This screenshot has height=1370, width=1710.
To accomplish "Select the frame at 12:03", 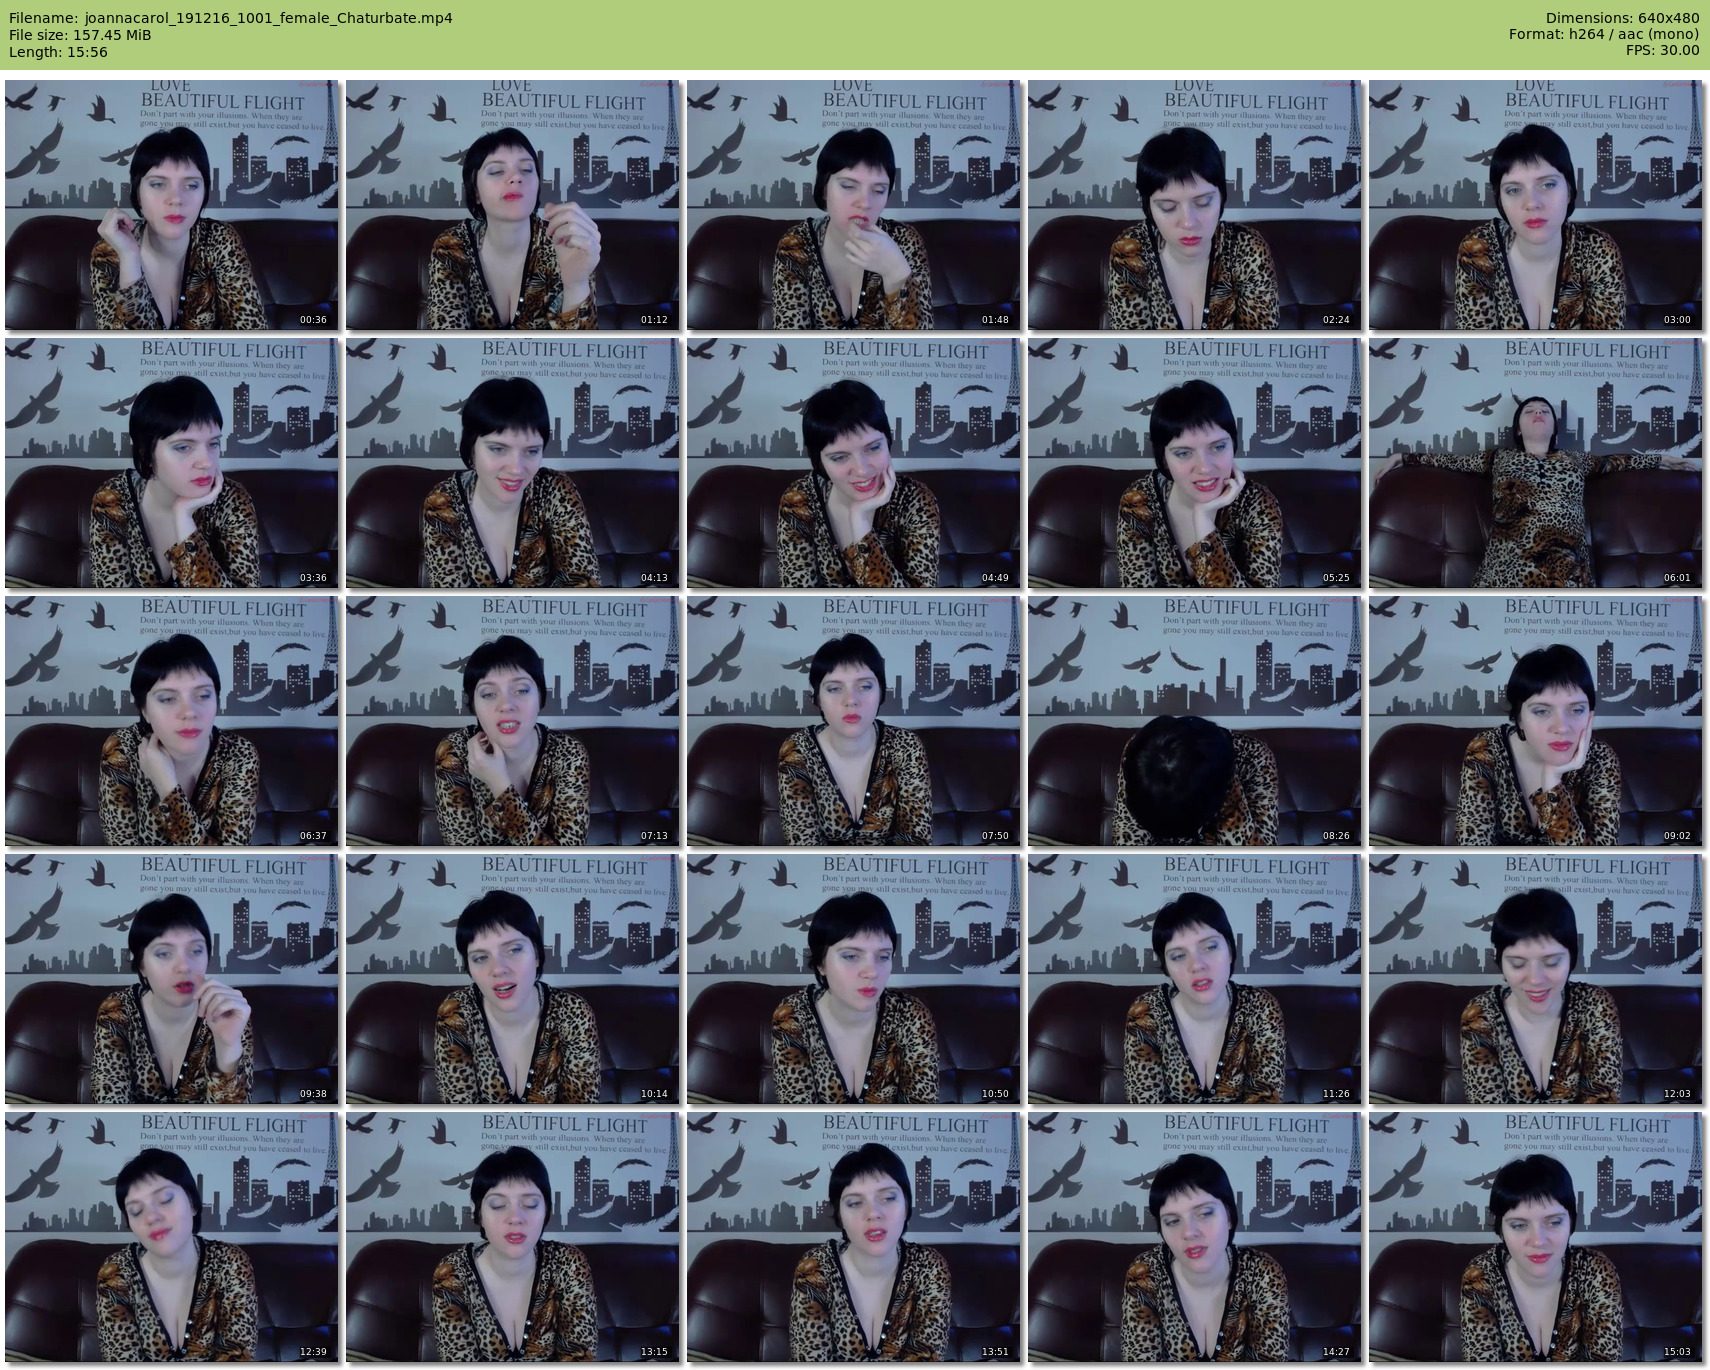I will [x=1535, y=979].
